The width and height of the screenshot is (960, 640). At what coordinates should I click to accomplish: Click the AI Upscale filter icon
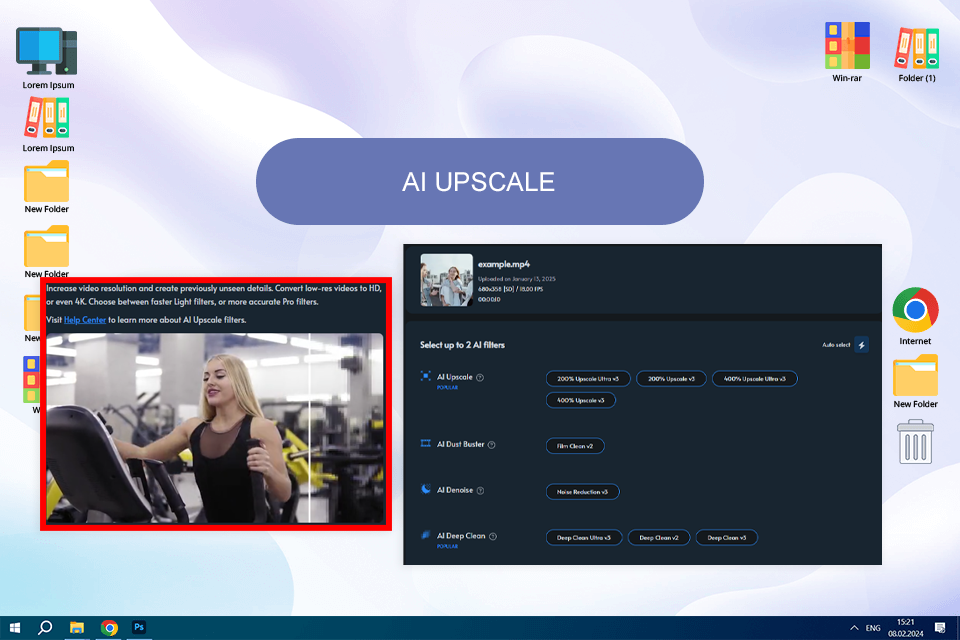tap(426, 376)
